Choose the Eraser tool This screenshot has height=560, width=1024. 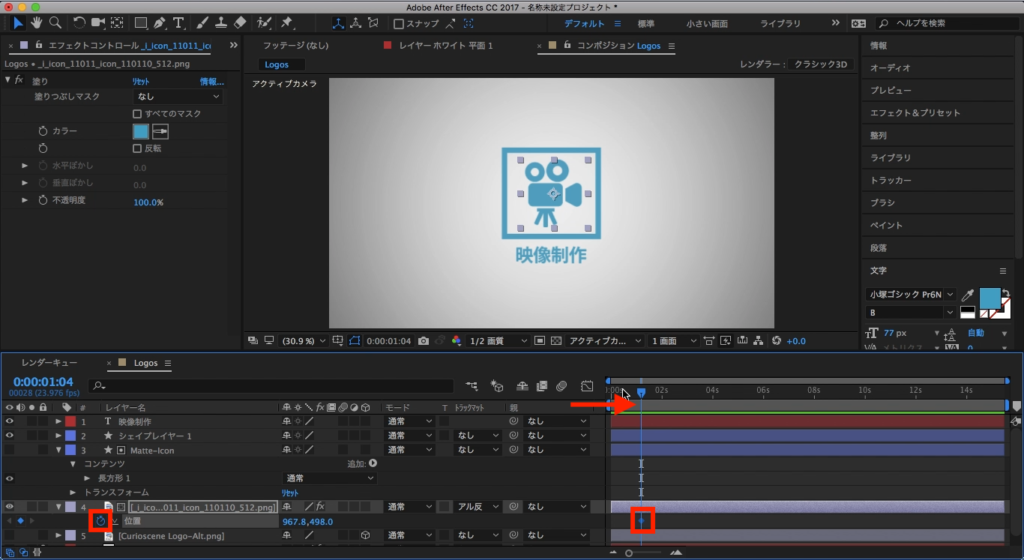(240, 22)
